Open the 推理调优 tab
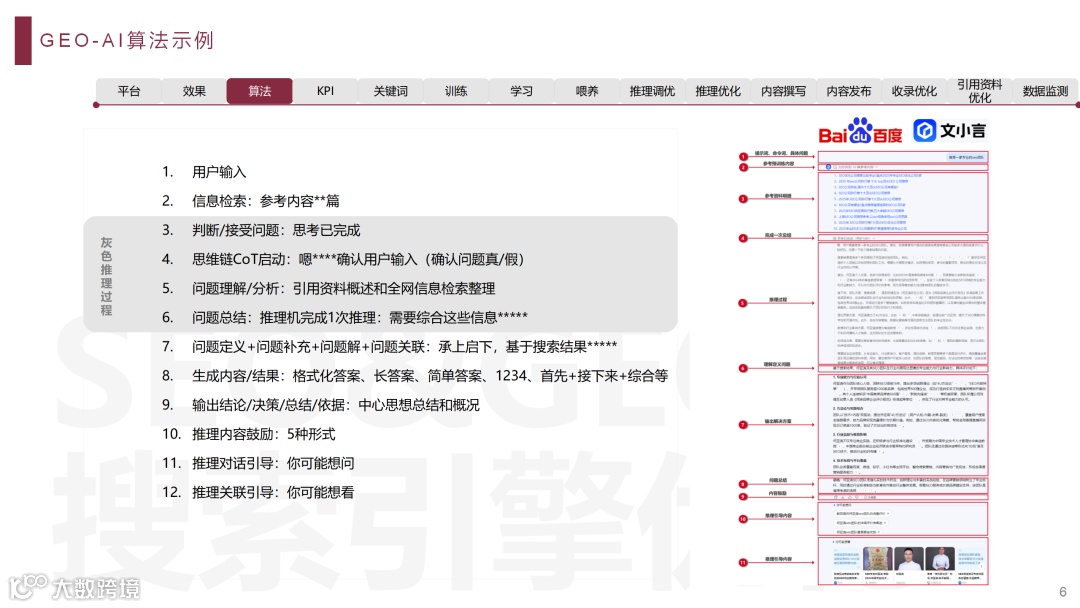The height and width of the screenshot is (608, 1080). (x=652, y=91)
